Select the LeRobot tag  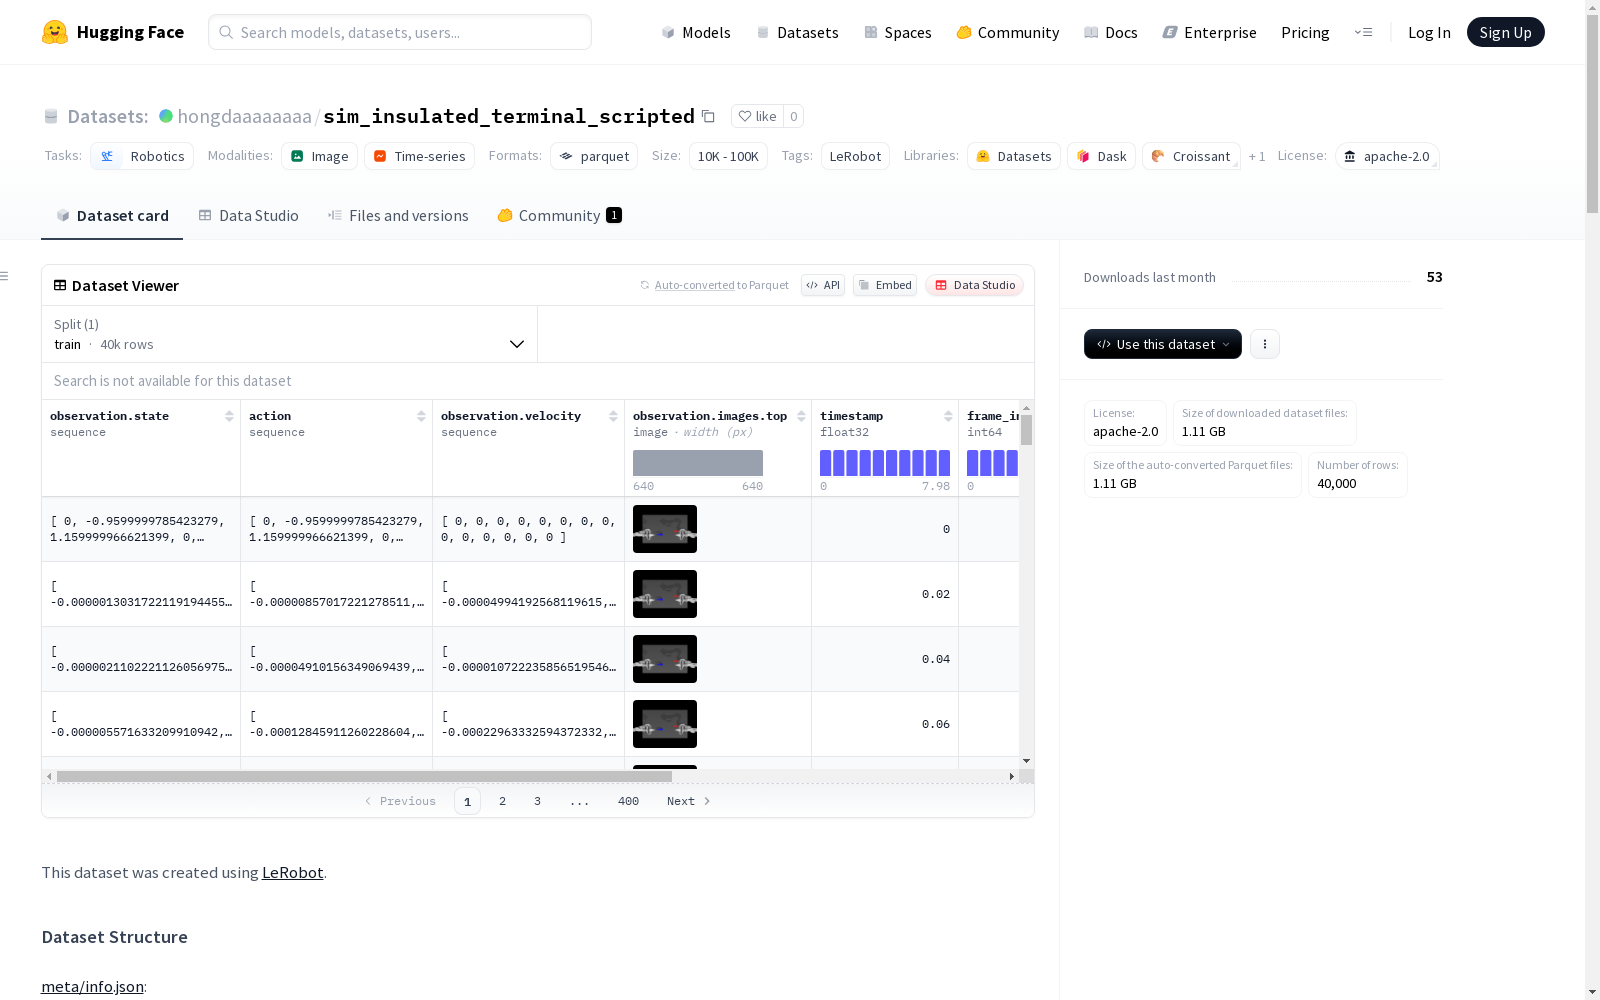(x=855, y=156)
